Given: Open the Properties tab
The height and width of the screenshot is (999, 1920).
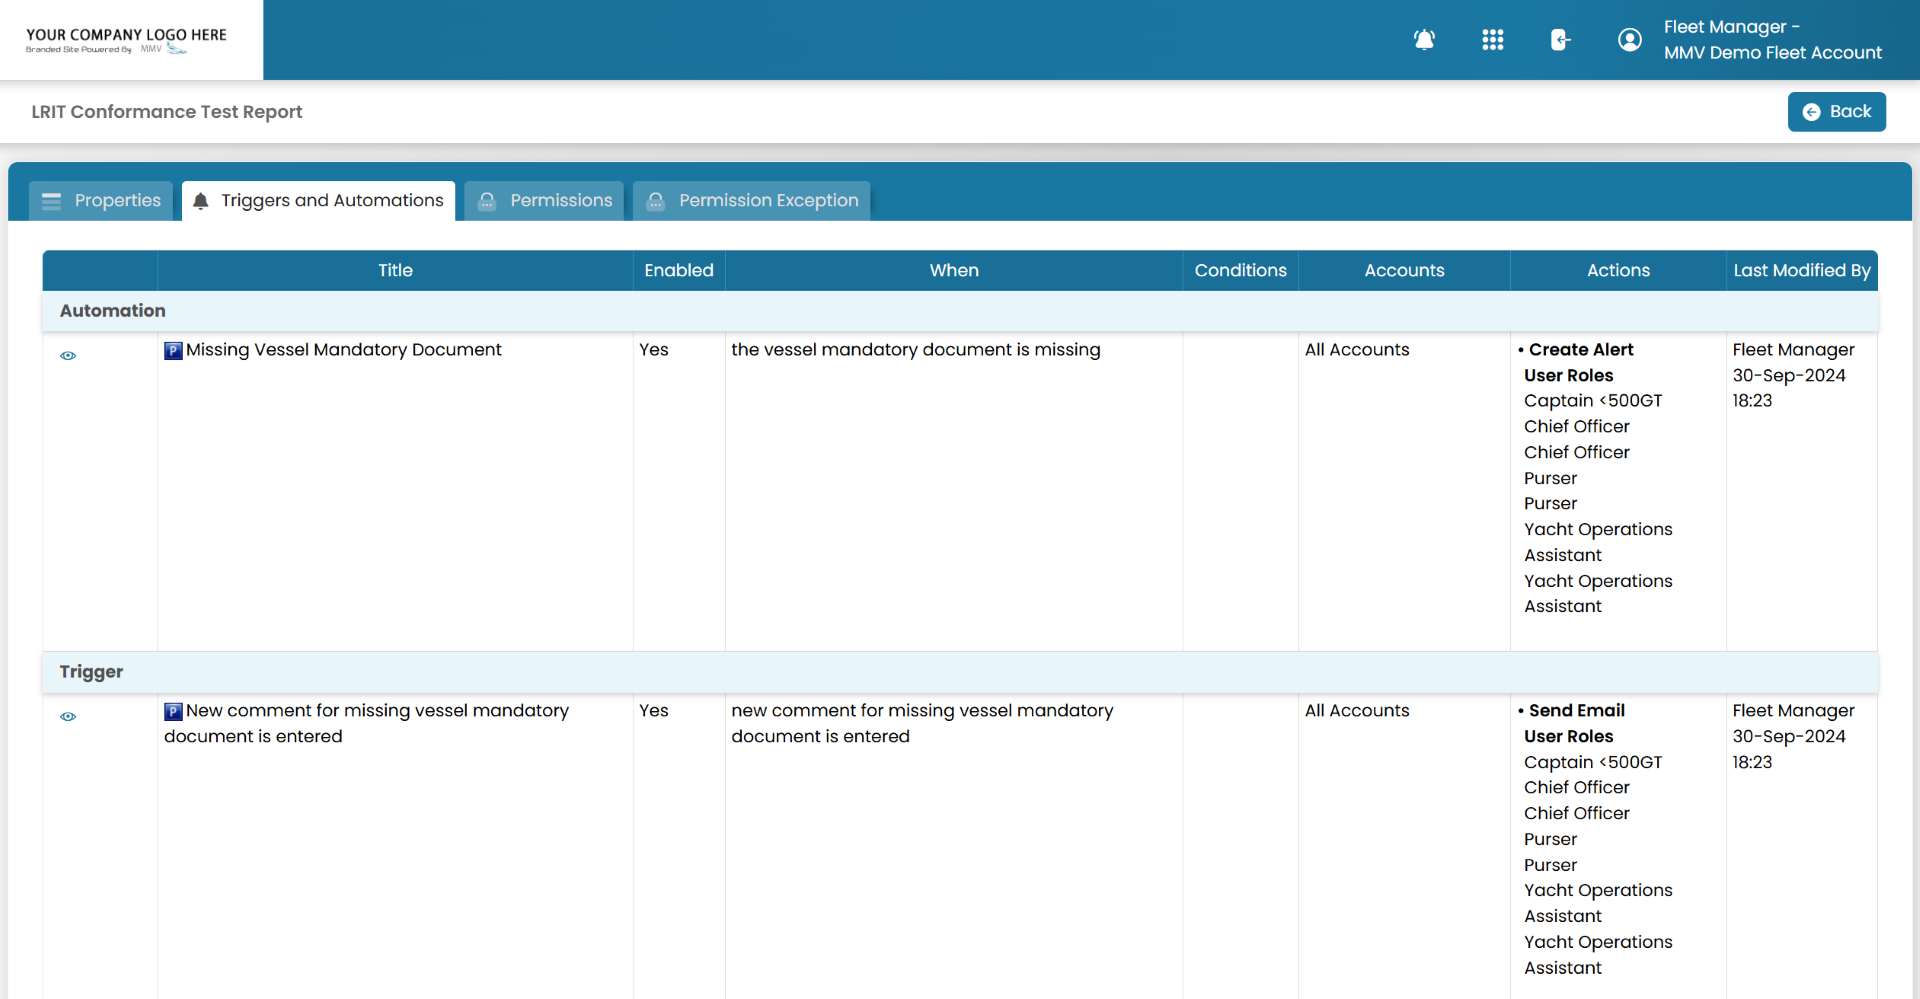Looking at the screenshot, I should click(117, 200).
